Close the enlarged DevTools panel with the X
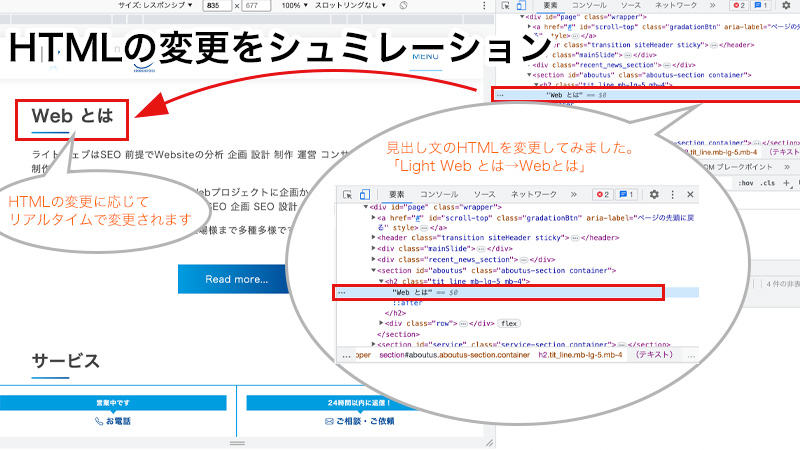 690,194
